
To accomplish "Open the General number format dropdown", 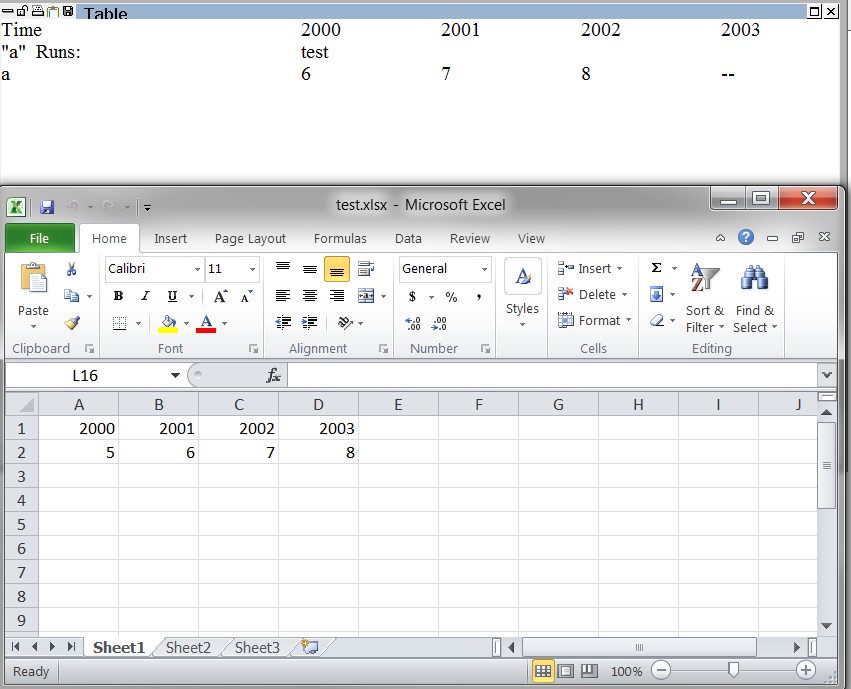I will coord(484,269).
